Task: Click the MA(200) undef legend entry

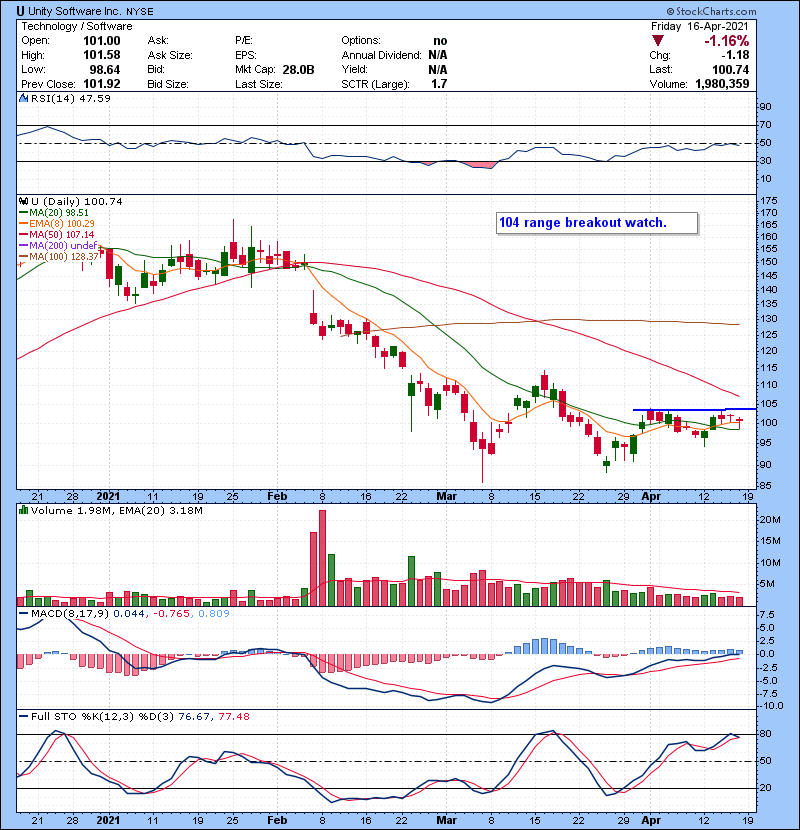Action: click(x=58, y=246)
